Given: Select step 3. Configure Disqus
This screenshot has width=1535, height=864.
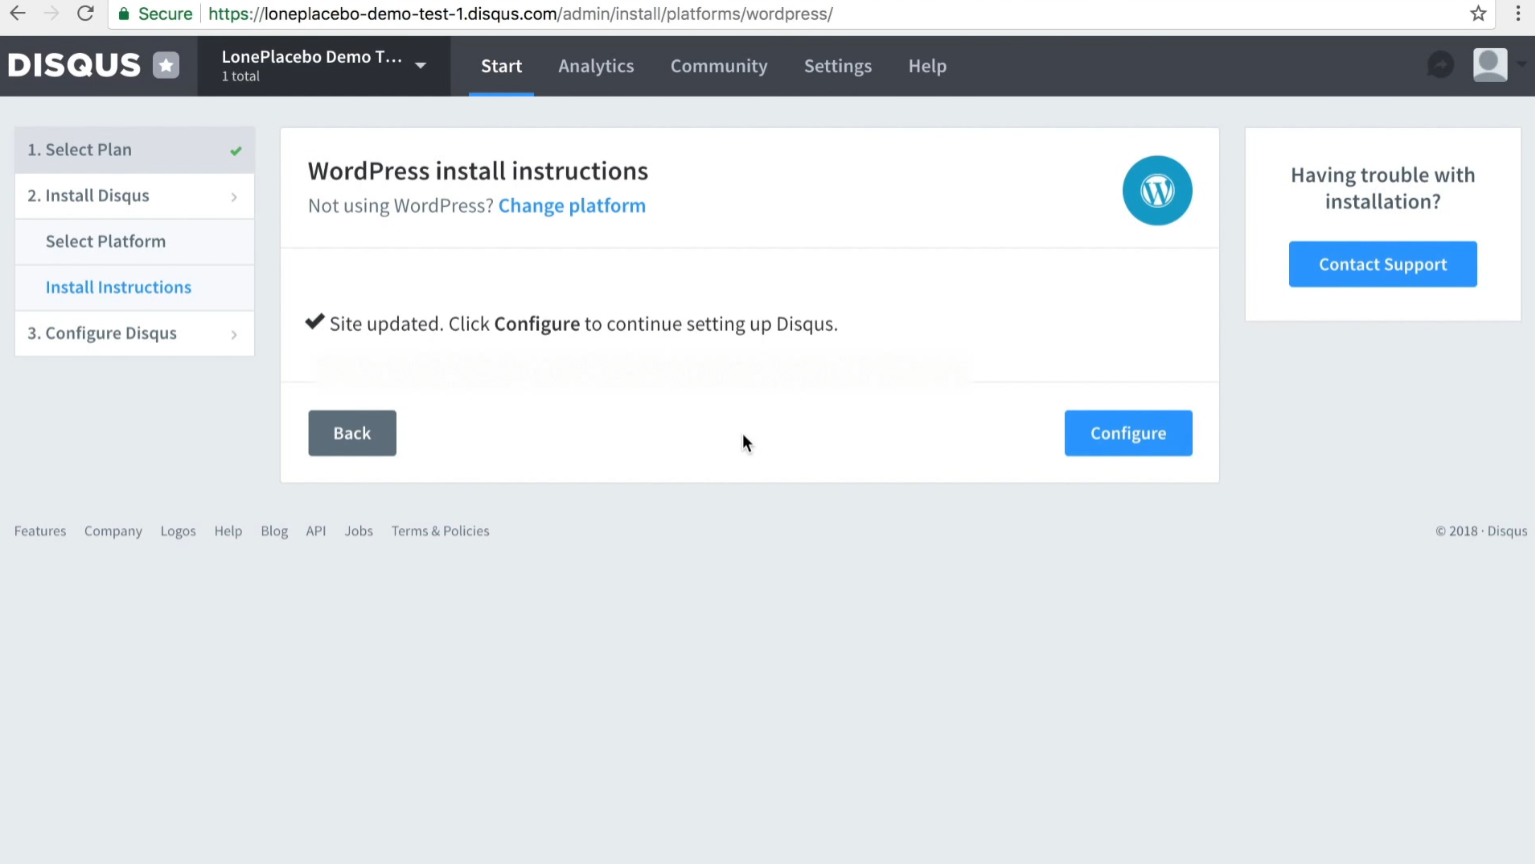Looking at the screenshot, I should click(x=134, y=334).
